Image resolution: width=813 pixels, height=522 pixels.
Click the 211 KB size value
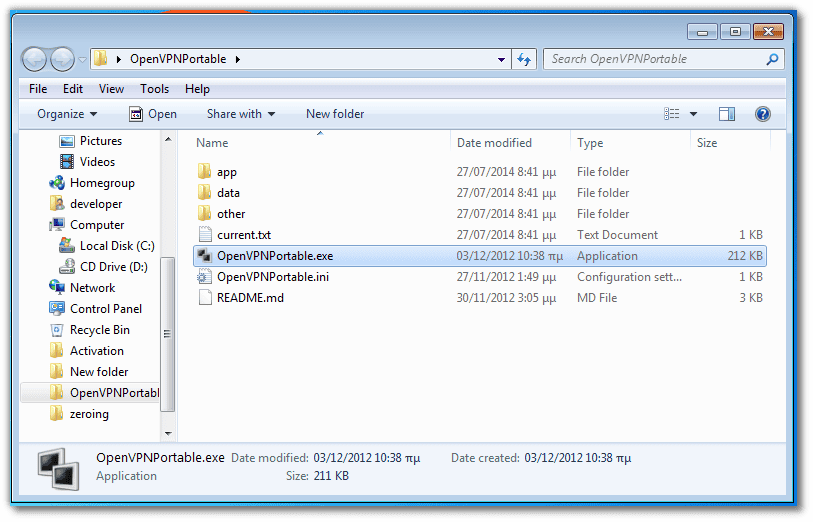pyautogui.click(x=331, y=476)
